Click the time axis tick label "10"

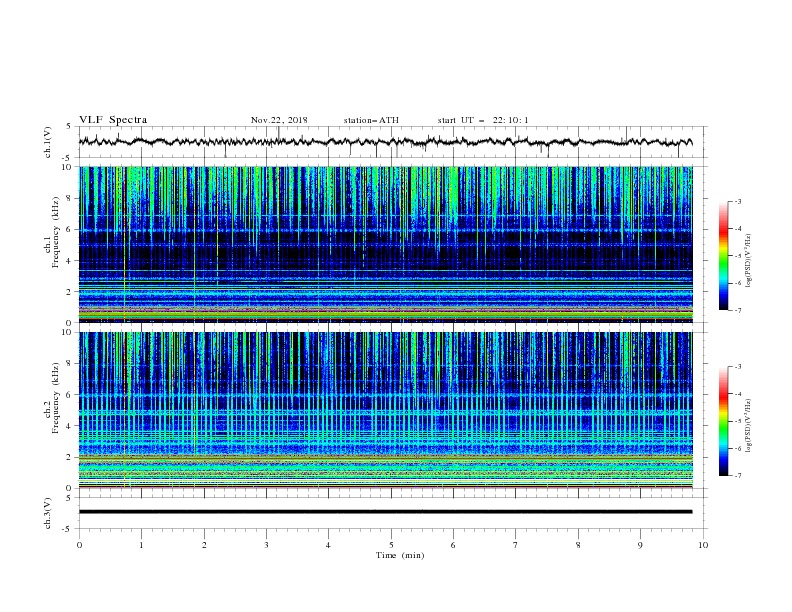click(x=703, y=545)
